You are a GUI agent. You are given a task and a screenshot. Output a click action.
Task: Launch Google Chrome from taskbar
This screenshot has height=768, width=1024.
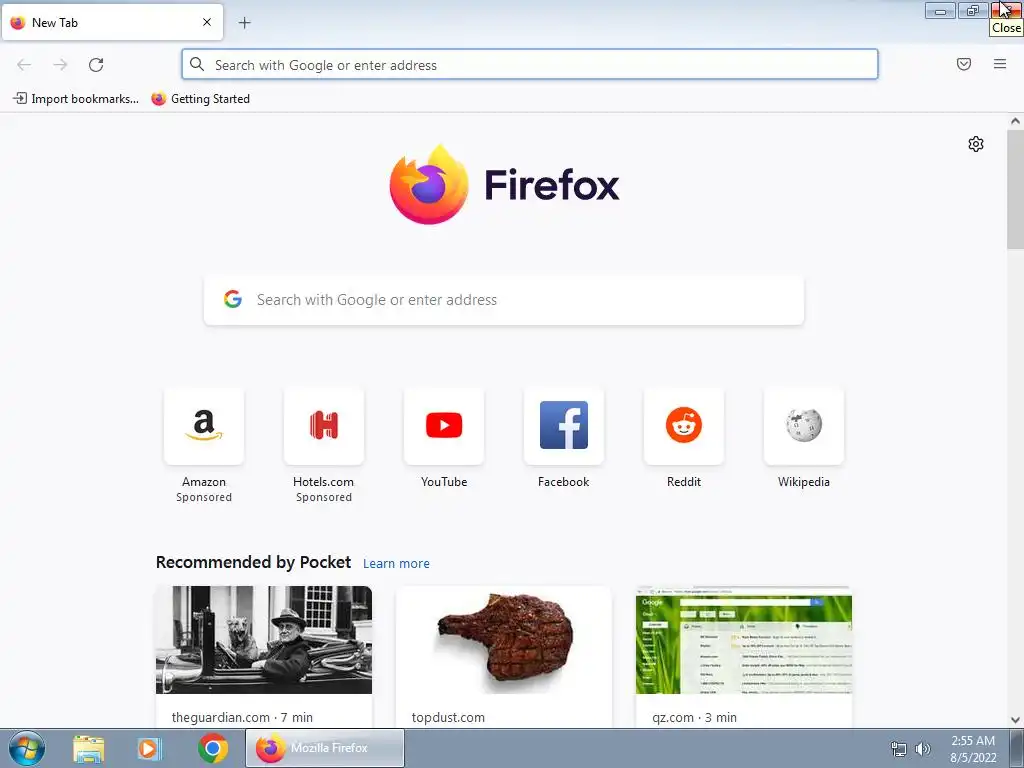click(x=213, y=748)
